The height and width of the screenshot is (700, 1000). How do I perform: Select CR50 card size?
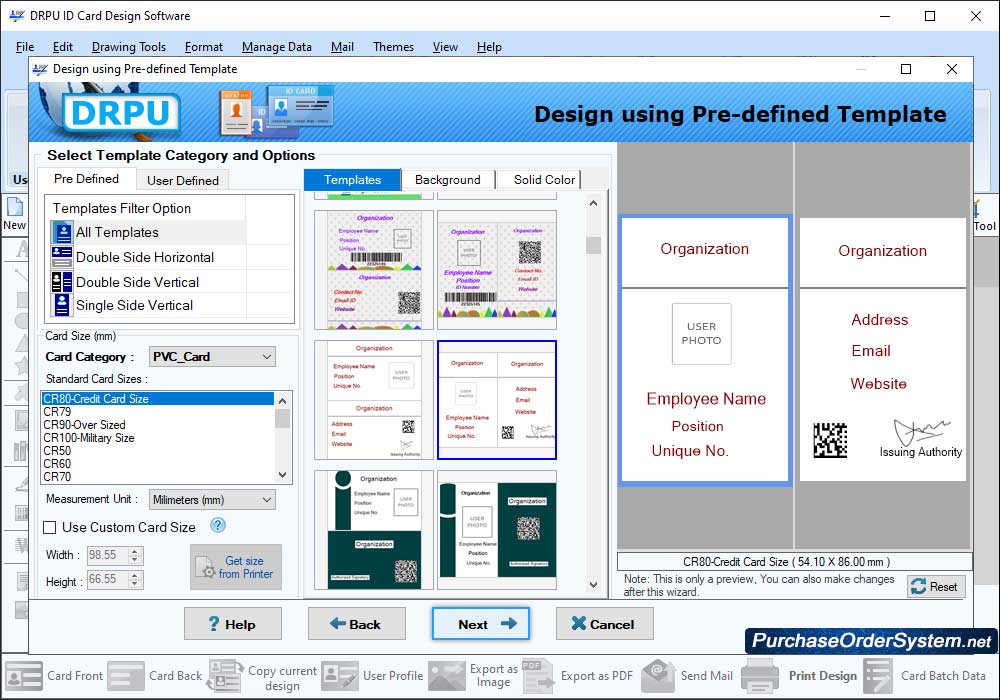click(x=158, y=451)
